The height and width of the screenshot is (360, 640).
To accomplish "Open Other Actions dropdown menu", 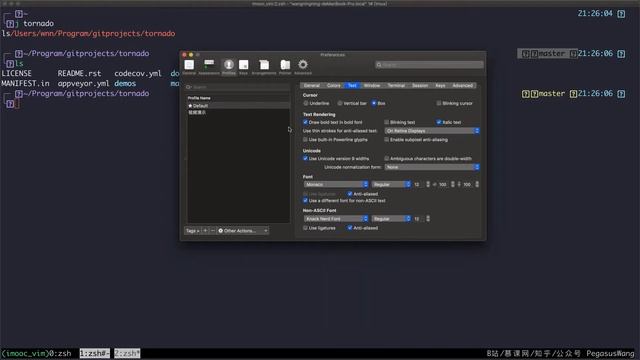I will pos(242,231).
